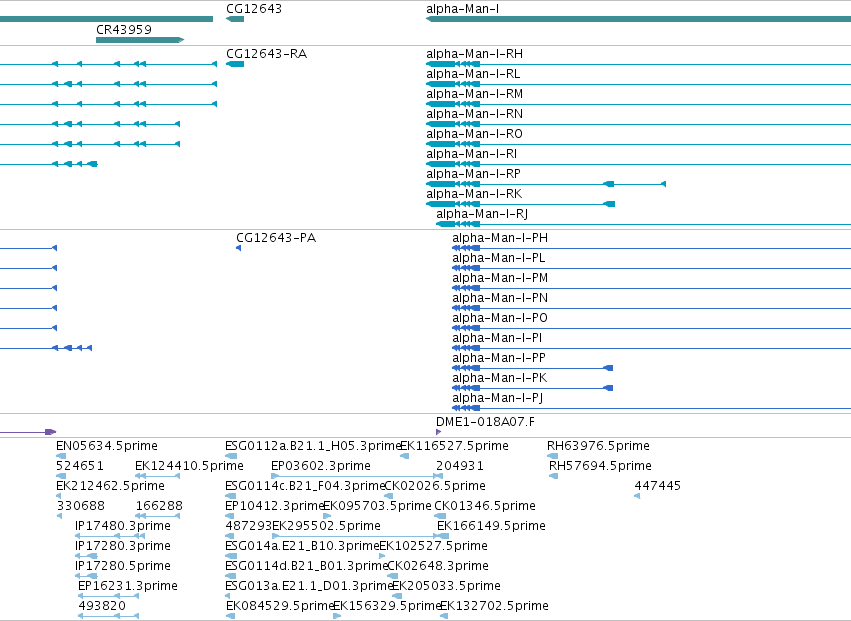The height and width of the screenshot is (621, 851).
Task: Click CDS alpha-Man-I-PI
Action: 651,348
